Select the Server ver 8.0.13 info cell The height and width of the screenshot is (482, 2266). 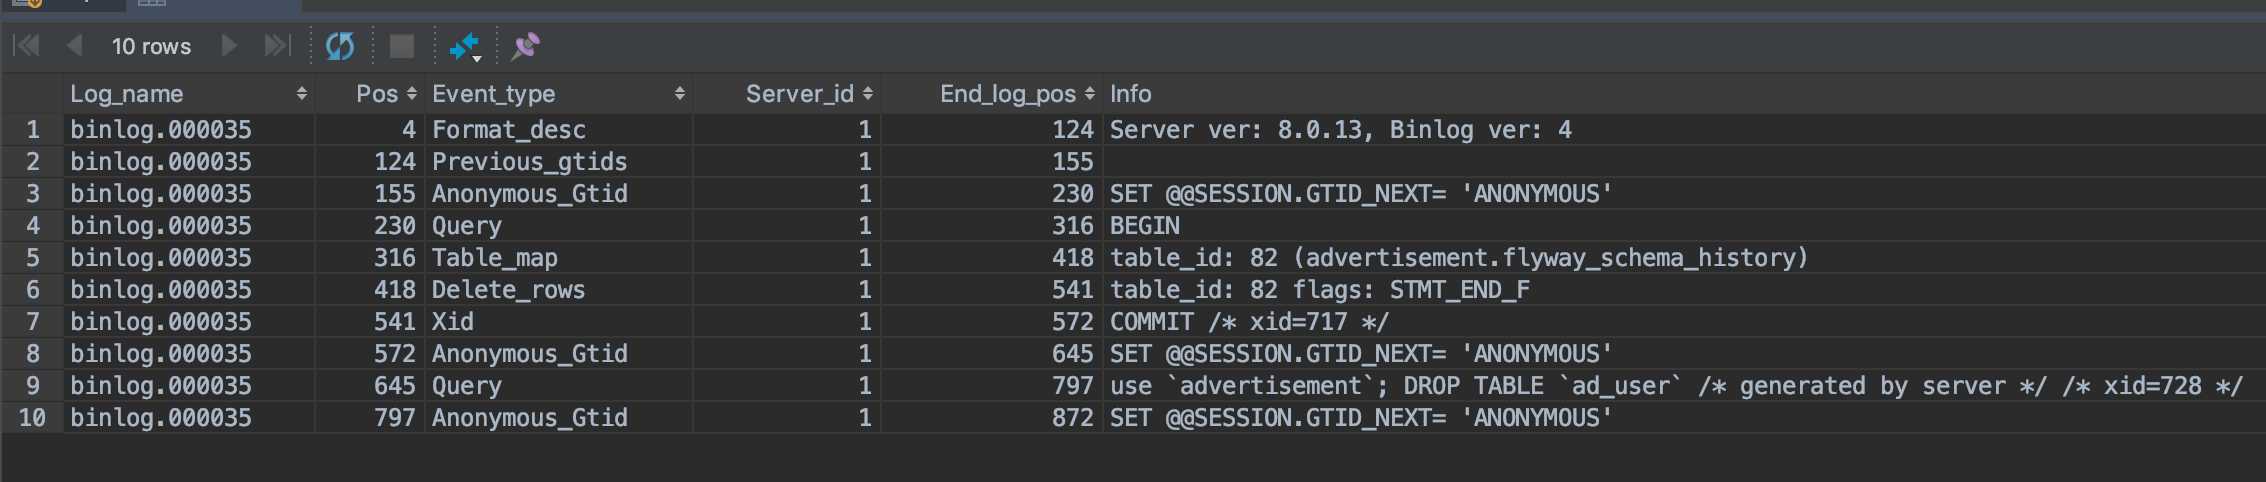tap(1340, 130)
